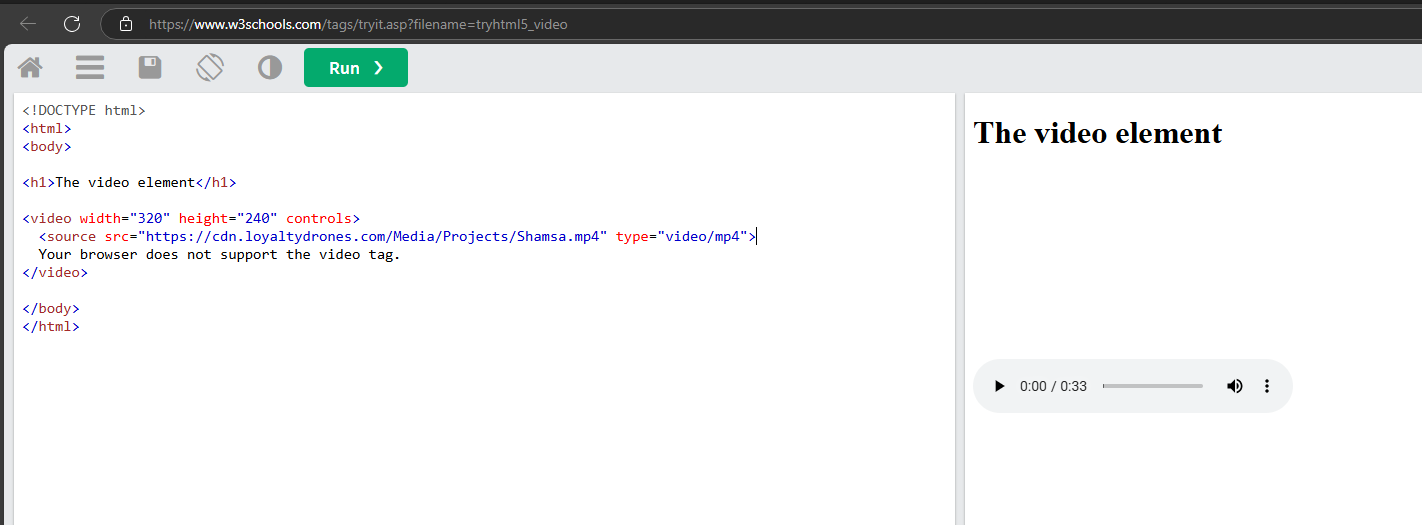The image size is (1422, 525).
Task: Click the divider between editor and result
Action: pyautogui.click(x=960, y=309)
